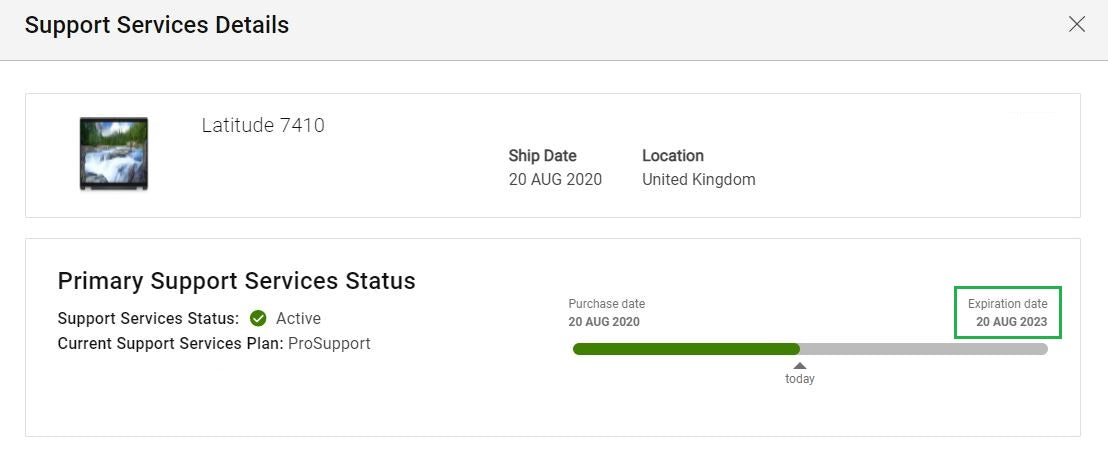Click the Latitude 7410 product name

(263, 126)
